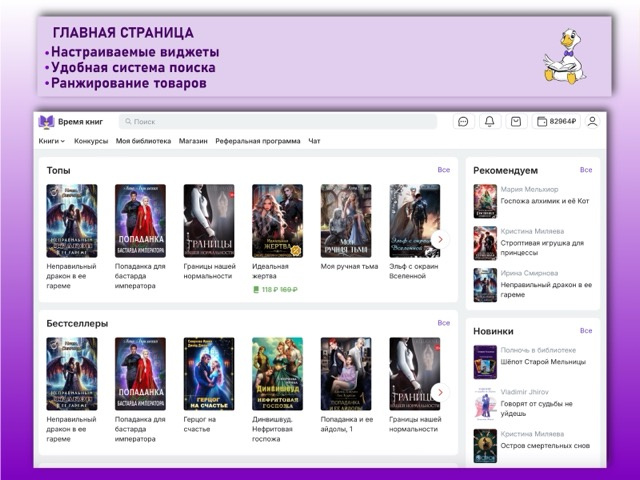
Task: Expand the Книги dropdown menu
Action: [51, 141]
